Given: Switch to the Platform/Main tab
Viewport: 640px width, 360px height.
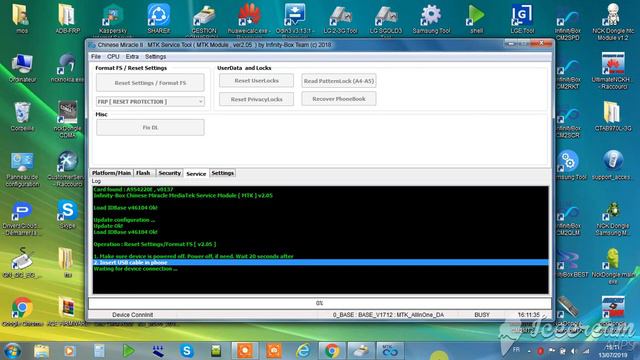Looking at the screenshot, I should click(111, 173).
